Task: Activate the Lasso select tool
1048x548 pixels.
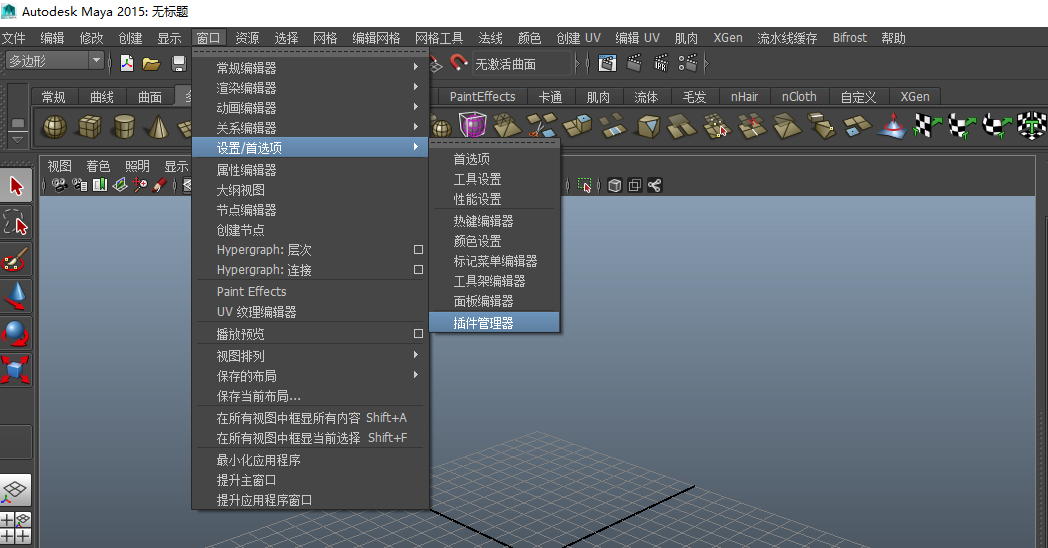Action: (16, 223)
